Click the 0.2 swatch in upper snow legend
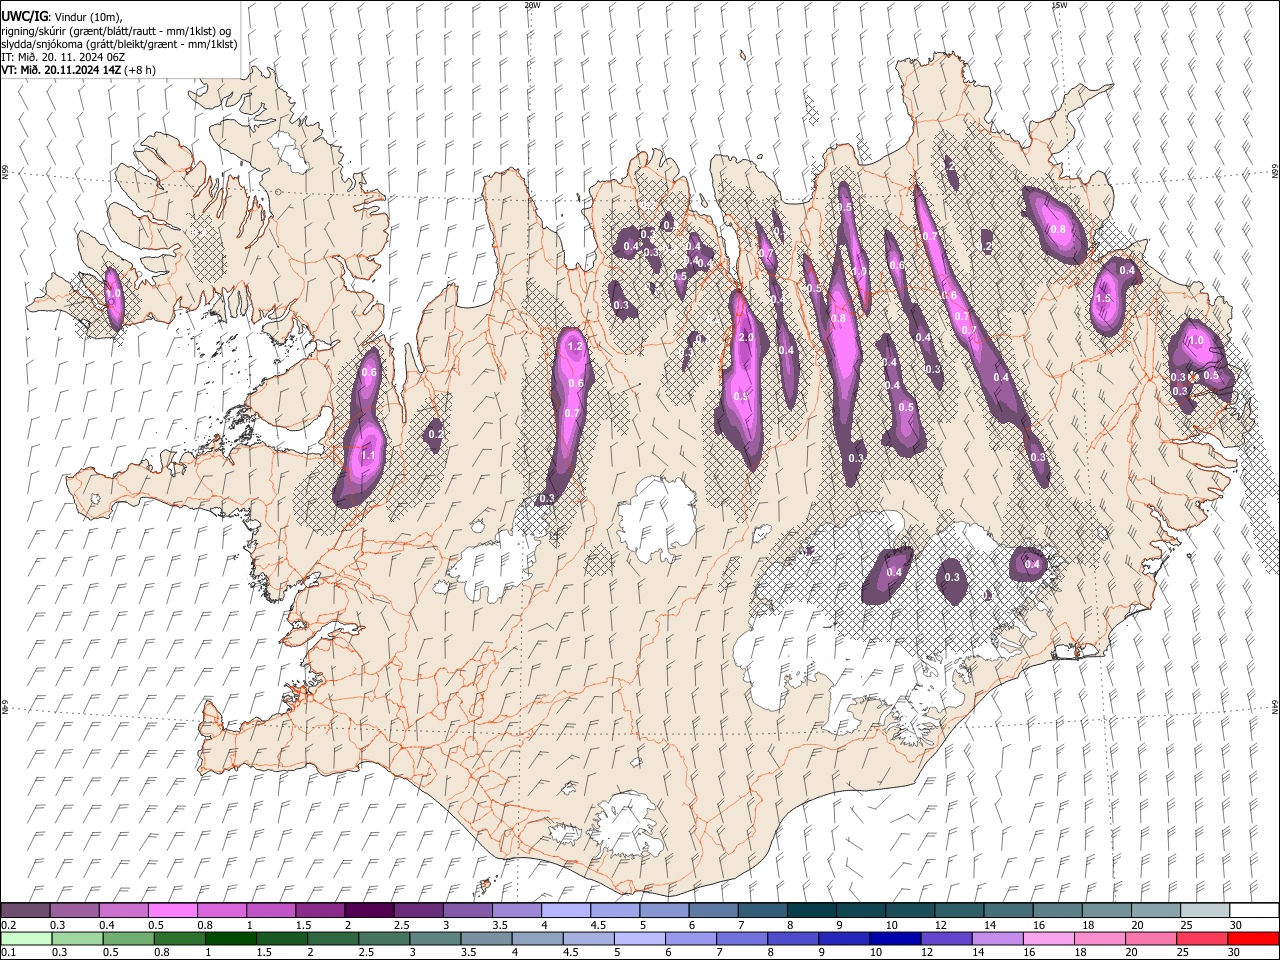 tap(26, 910)
